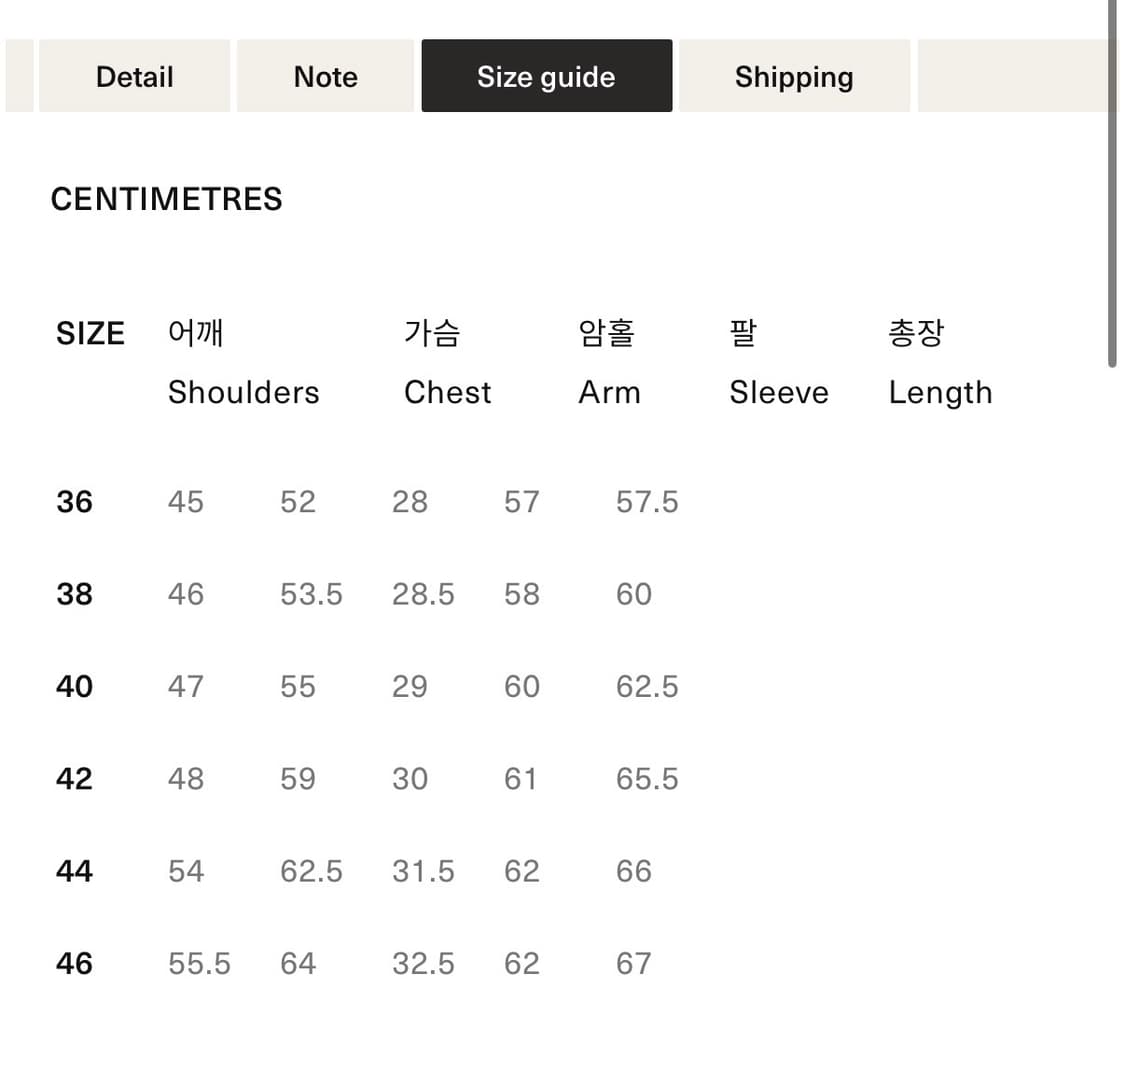
Task: Select the size 42 row label
Action: [x=75, y=779]
